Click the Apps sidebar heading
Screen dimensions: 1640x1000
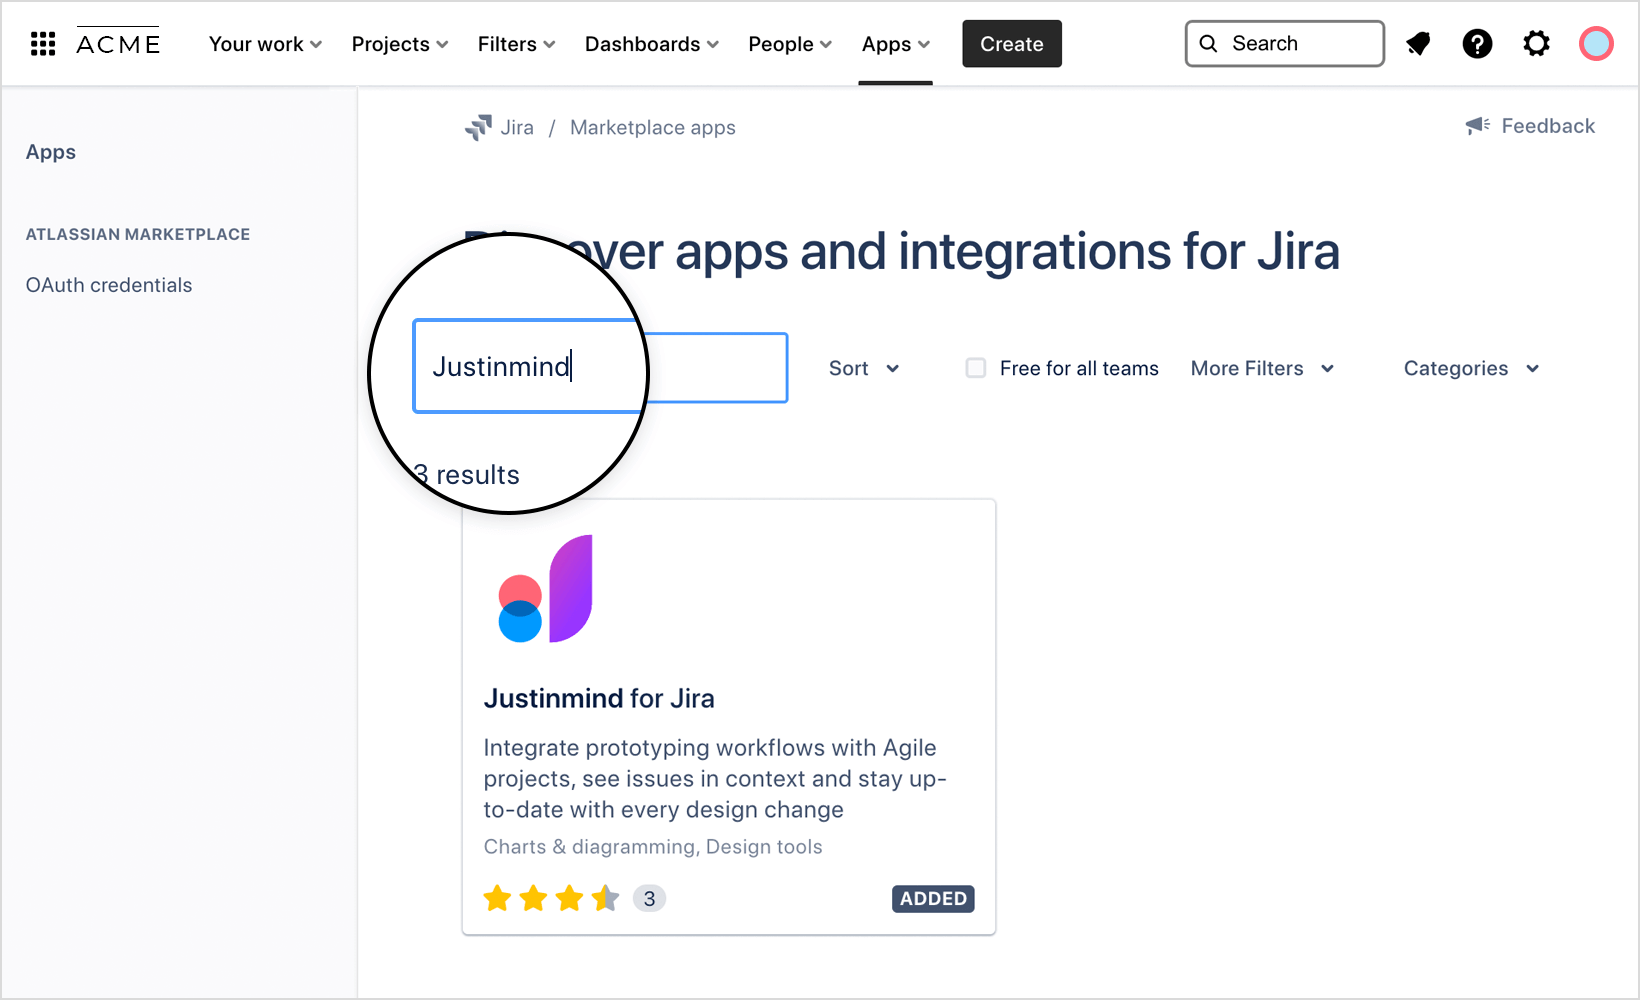click(51, 152)
